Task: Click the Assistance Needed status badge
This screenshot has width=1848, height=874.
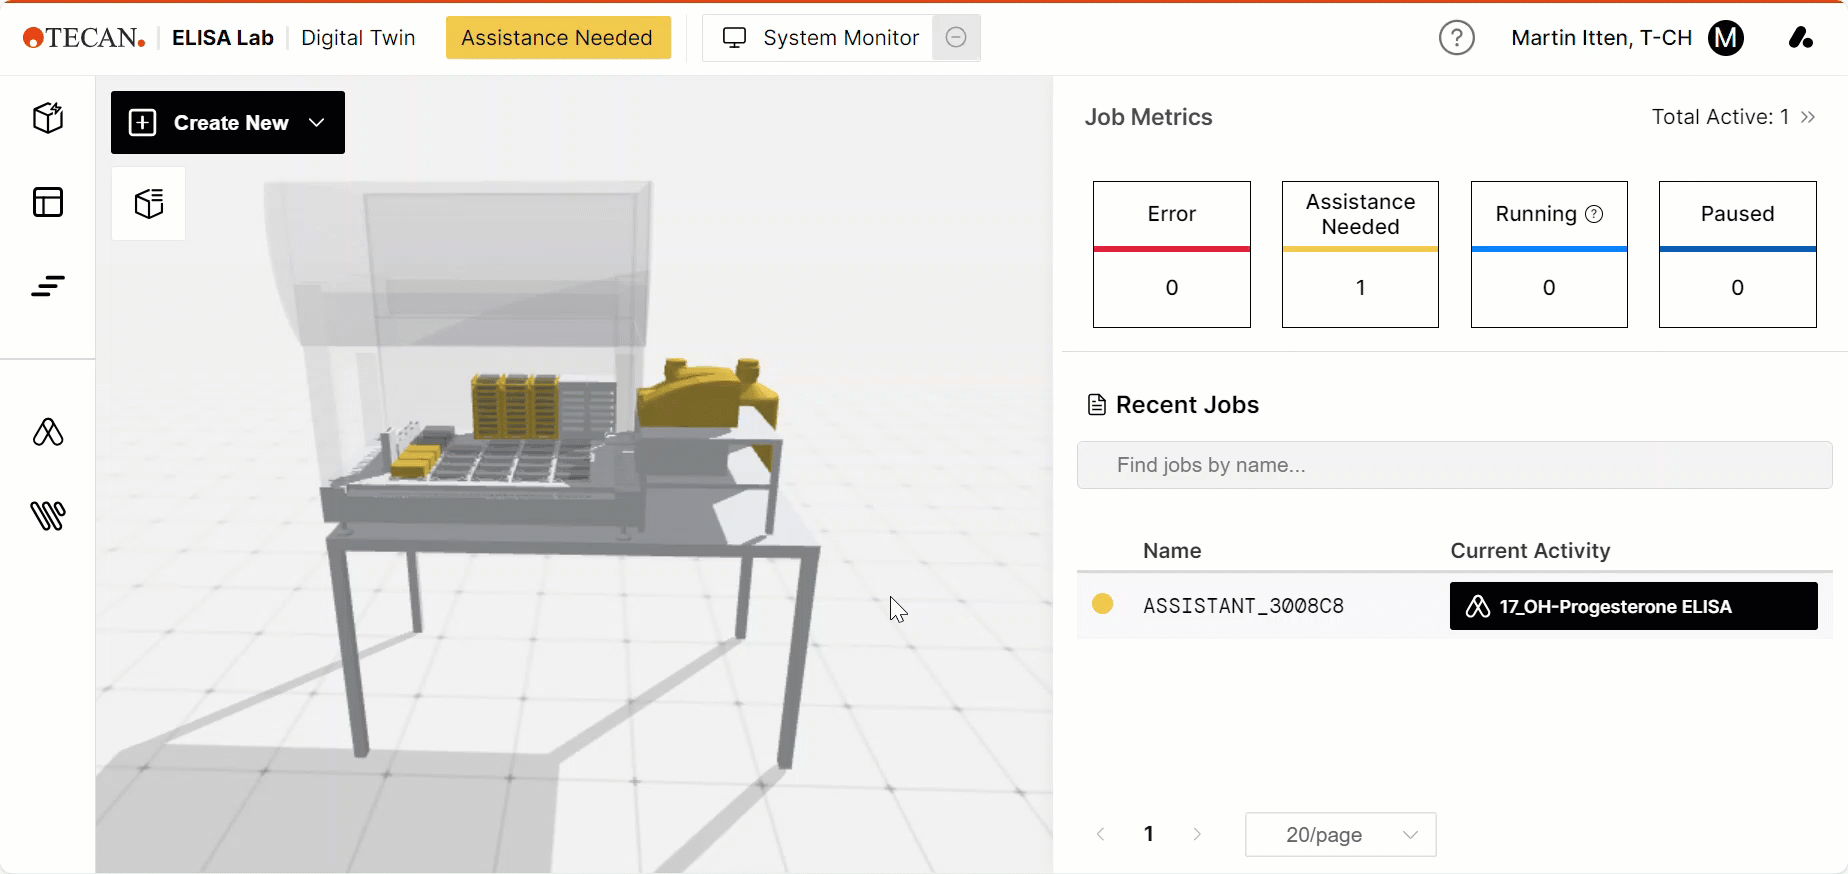Action: [558, 38]
